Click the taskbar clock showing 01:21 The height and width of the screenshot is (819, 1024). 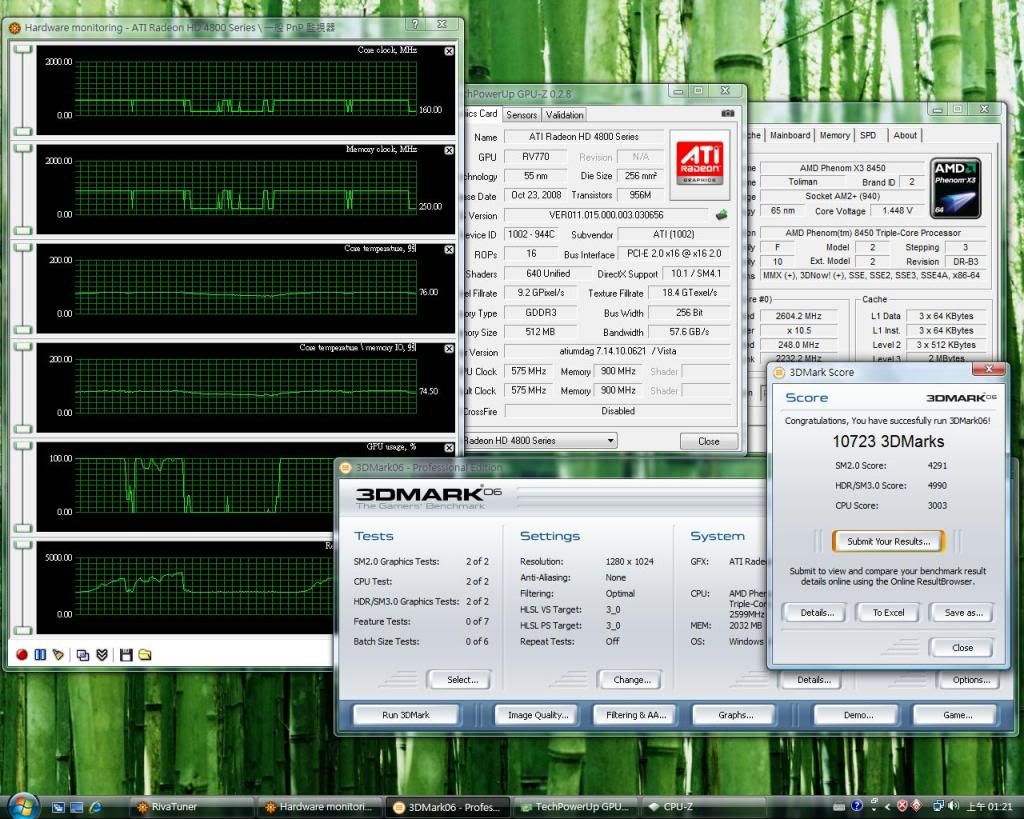[x=990, y=807]
